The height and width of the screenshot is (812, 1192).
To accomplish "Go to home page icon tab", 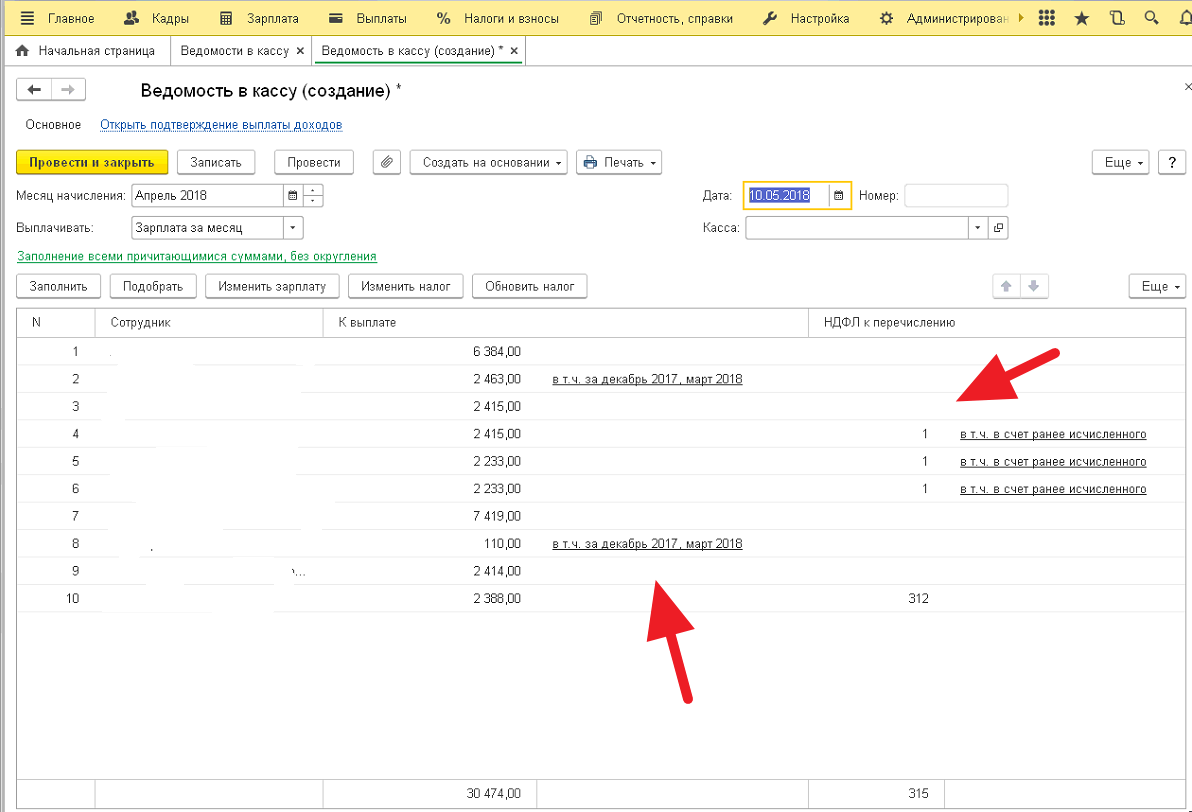I will [x=22, y=51].
